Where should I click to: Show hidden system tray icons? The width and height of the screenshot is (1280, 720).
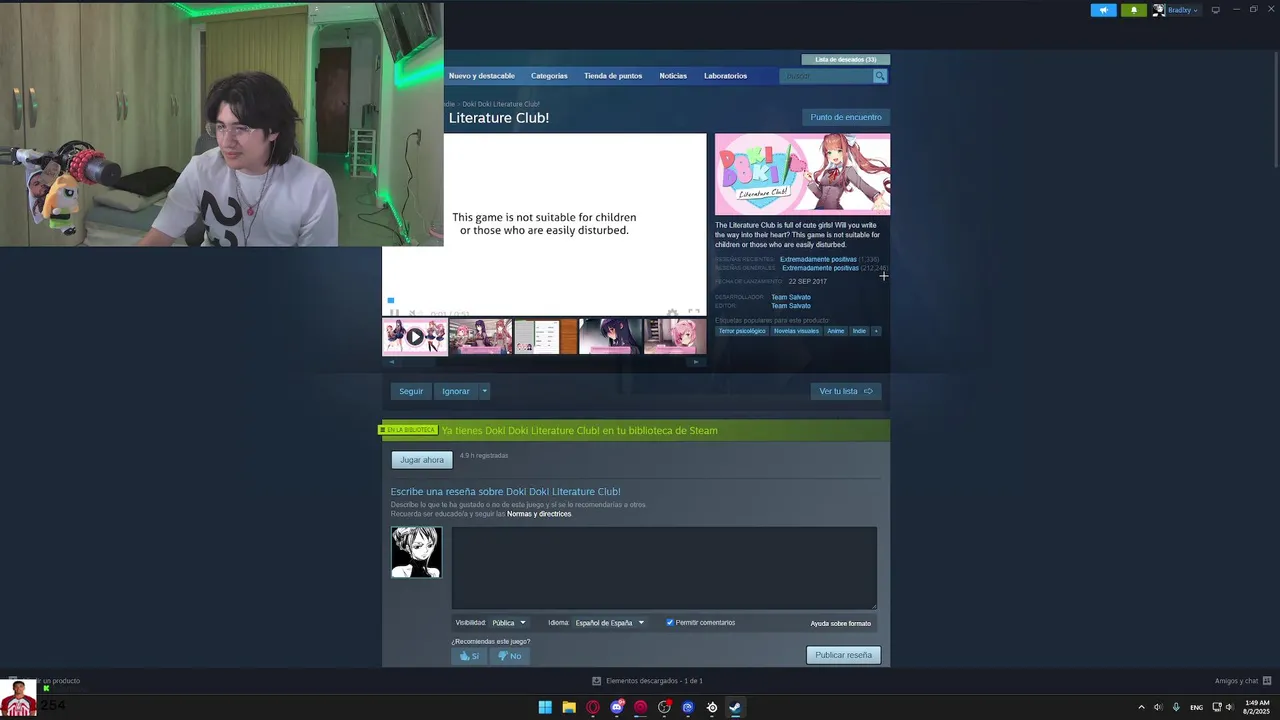click(1141, 707)
